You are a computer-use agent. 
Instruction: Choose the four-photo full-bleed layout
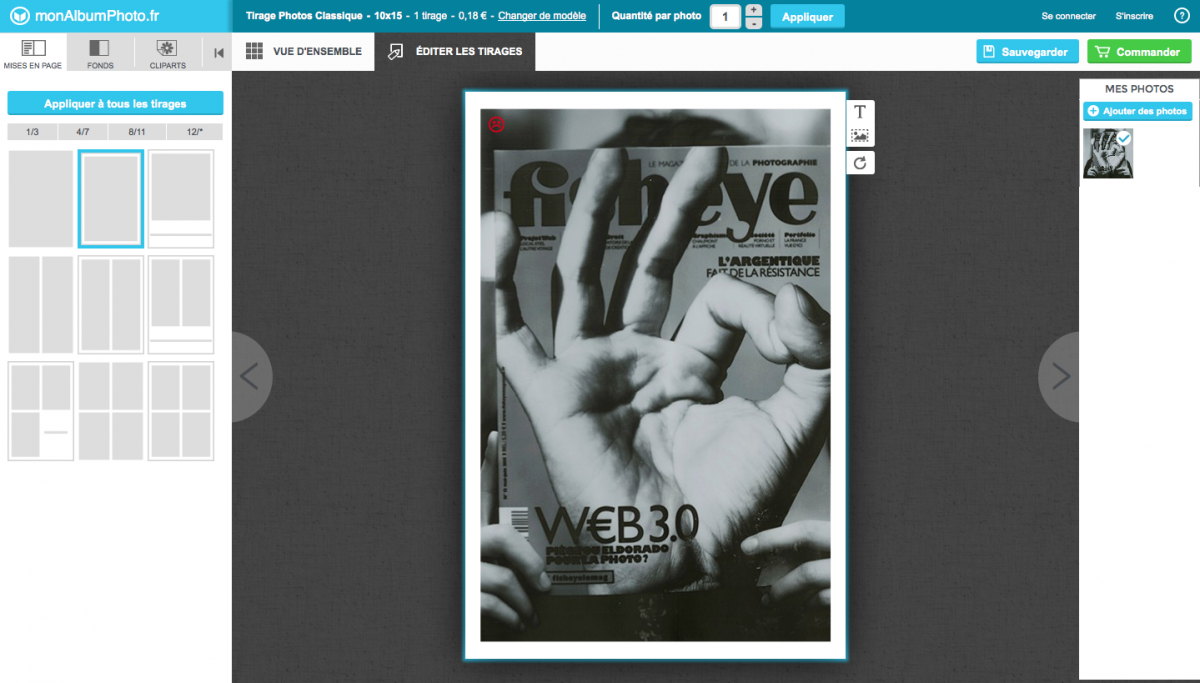click(x=111, y=411)
